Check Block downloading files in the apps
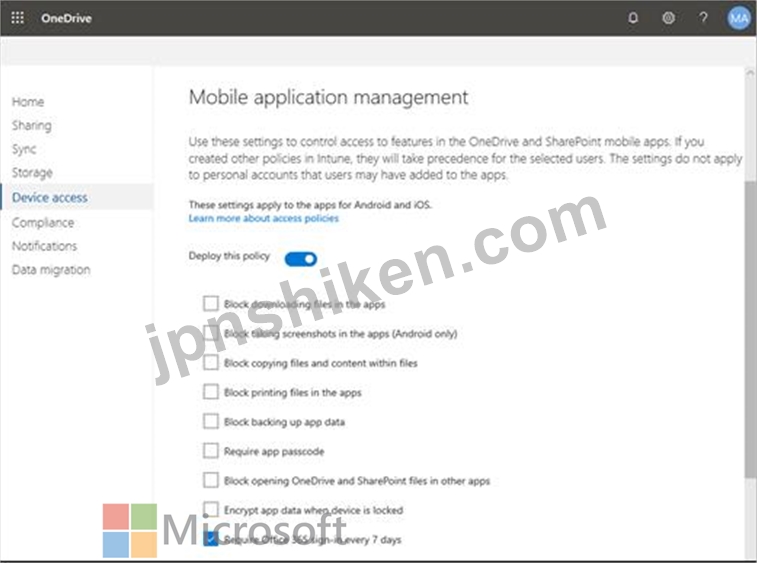757x563 pixels. (x=210, y=304)
